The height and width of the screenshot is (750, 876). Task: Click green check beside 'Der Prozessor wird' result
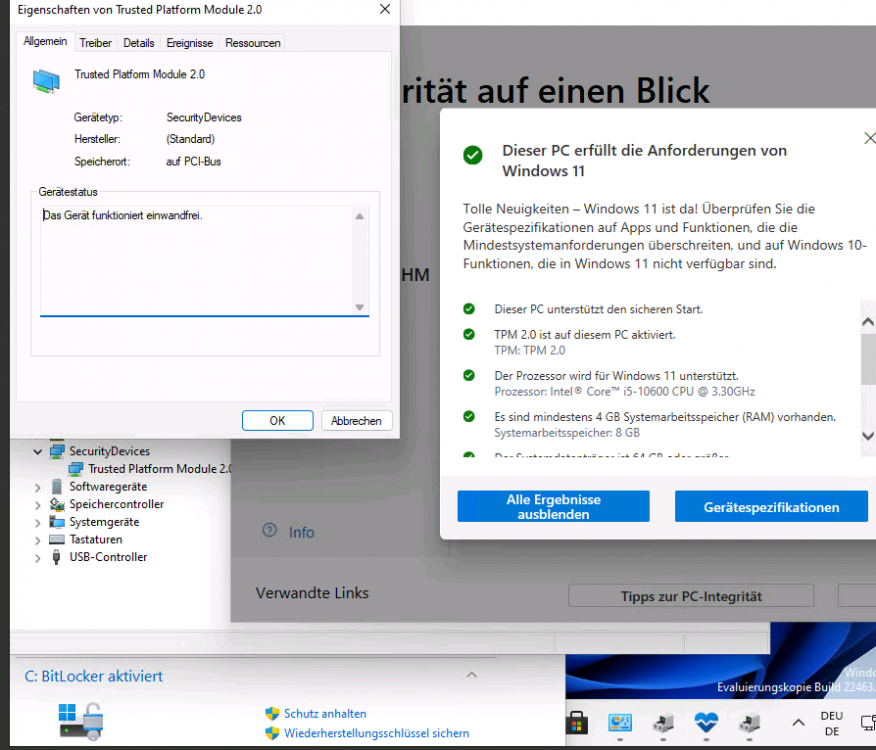point(469,375)
